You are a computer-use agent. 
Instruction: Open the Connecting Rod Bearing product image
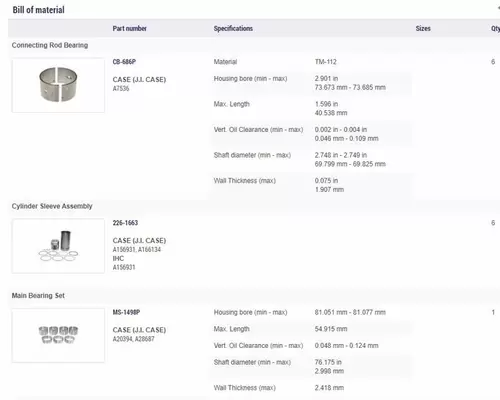[58, 85]
